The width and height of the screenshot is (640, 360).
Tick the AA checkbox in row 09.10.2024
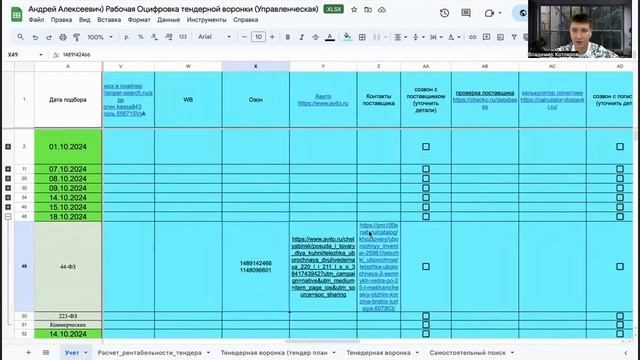(x=426, y=188)
